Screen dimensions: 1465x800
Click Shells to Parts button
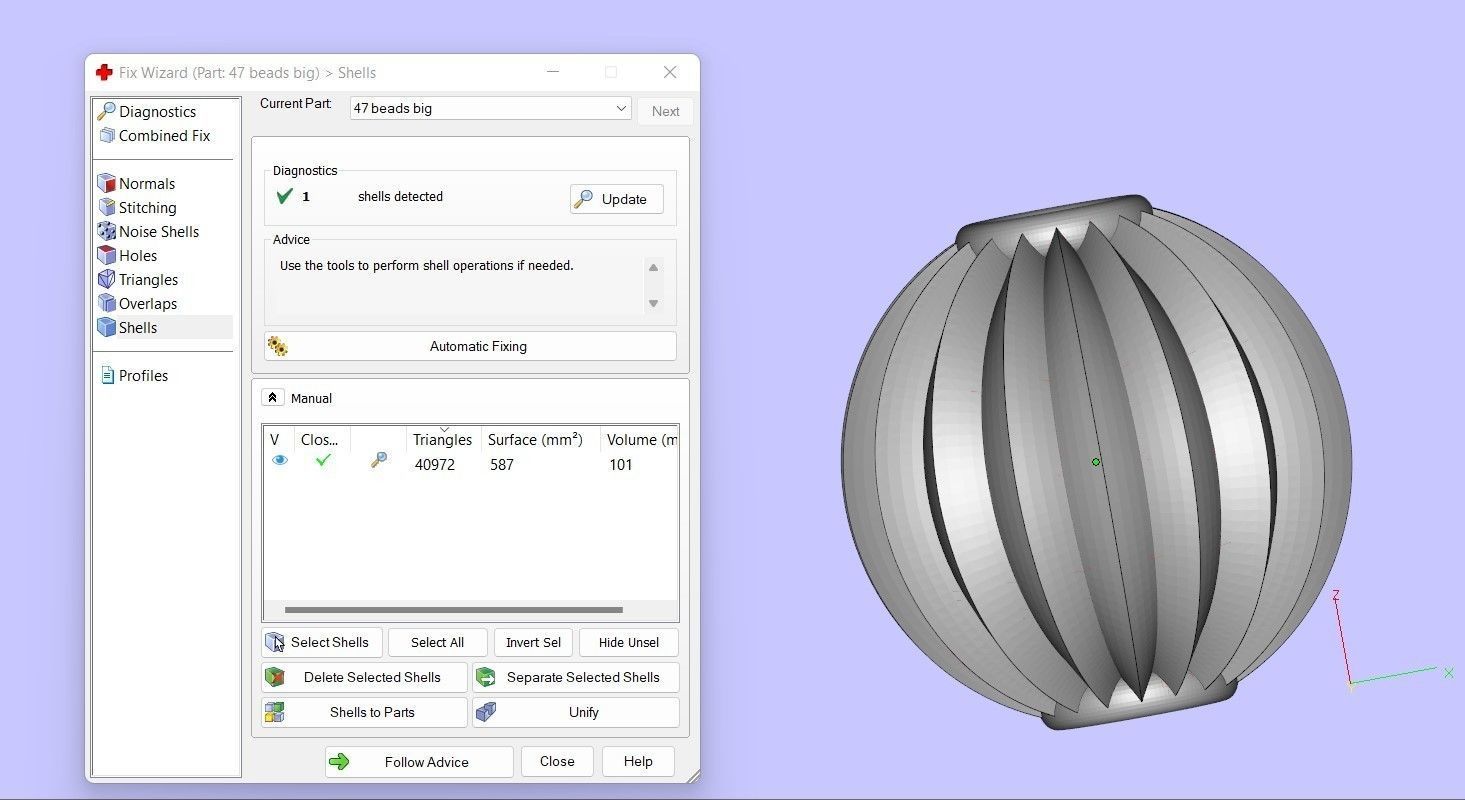tap(364, 712)
